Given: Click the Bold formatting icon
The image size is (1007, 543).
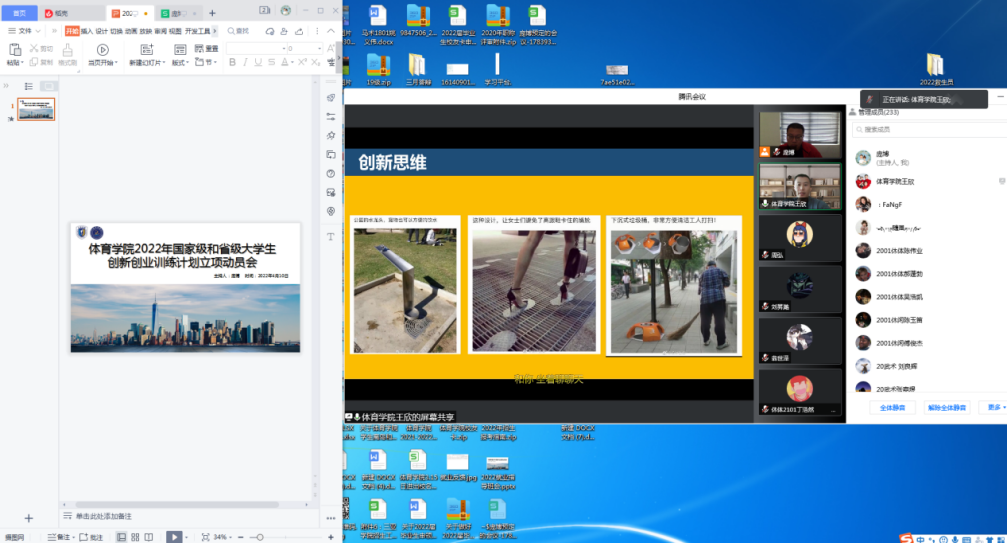Looking at the screenshot, I should click(x=232, y=62).
